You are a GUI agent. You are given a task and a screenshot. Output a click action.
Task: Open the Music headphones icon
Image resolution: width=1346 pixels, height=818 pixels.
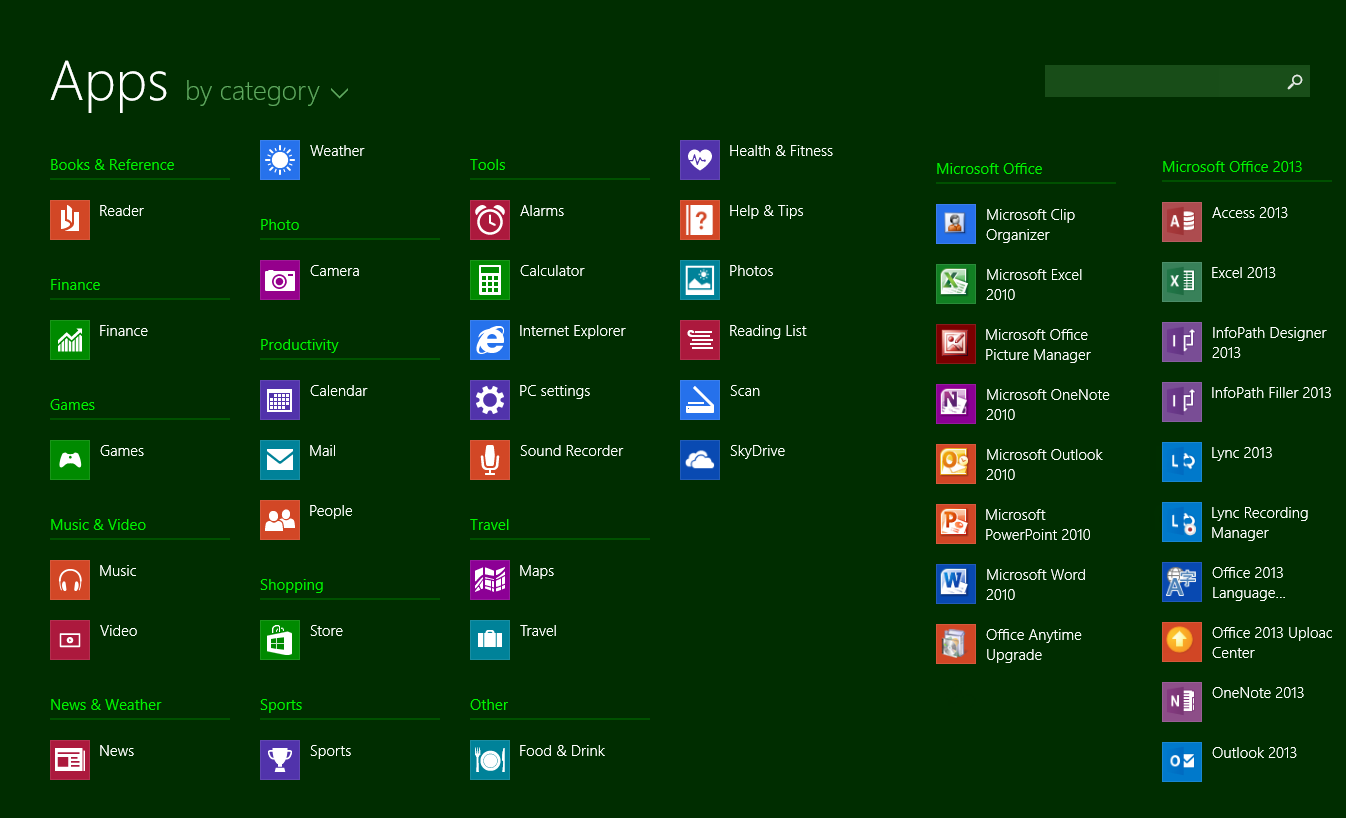click(x=70, y=580)
